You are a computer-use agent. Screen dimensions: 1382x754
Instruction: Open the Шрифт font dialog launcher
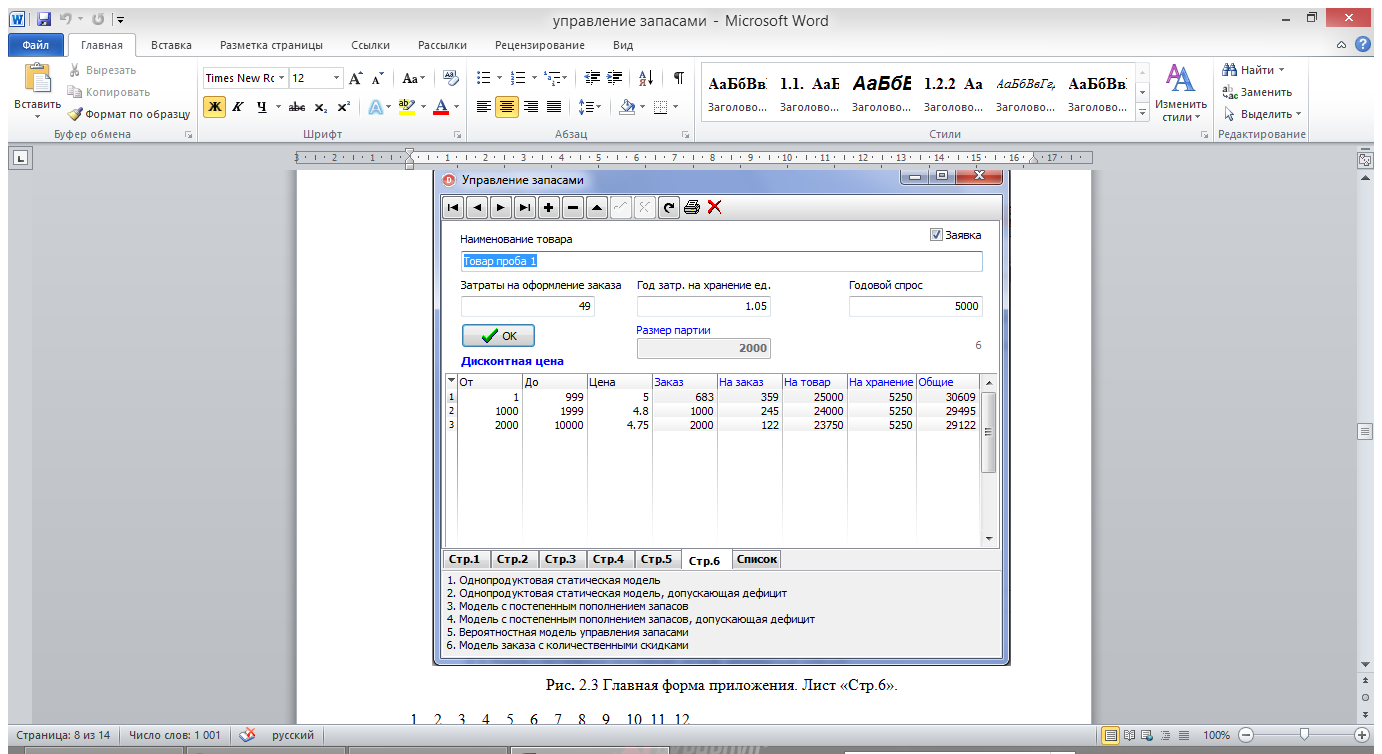tap(458, 134)
